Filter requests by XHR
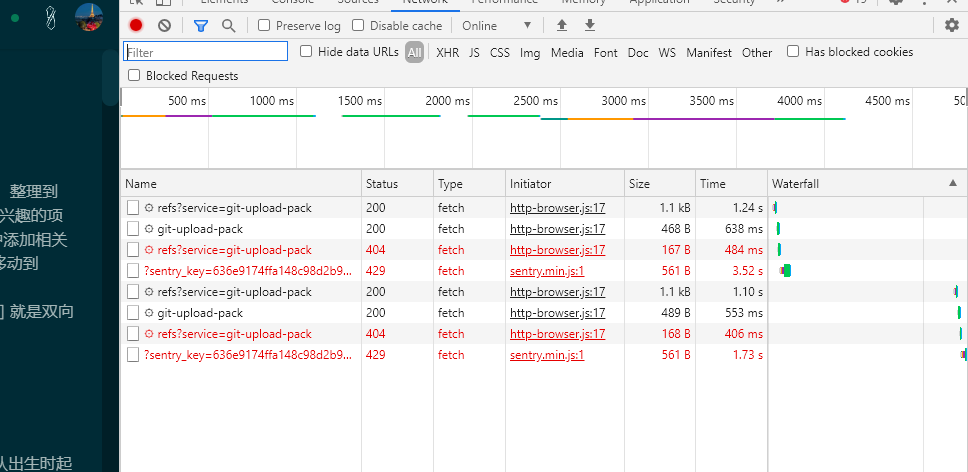Screen dimensions: 968x472 click(448, 52)
